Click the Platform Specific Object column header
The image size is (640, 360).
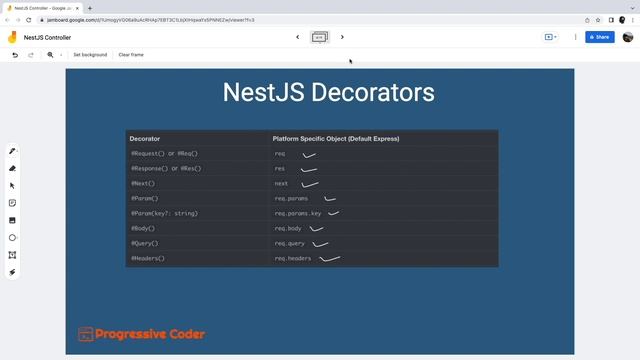point(336,139)
